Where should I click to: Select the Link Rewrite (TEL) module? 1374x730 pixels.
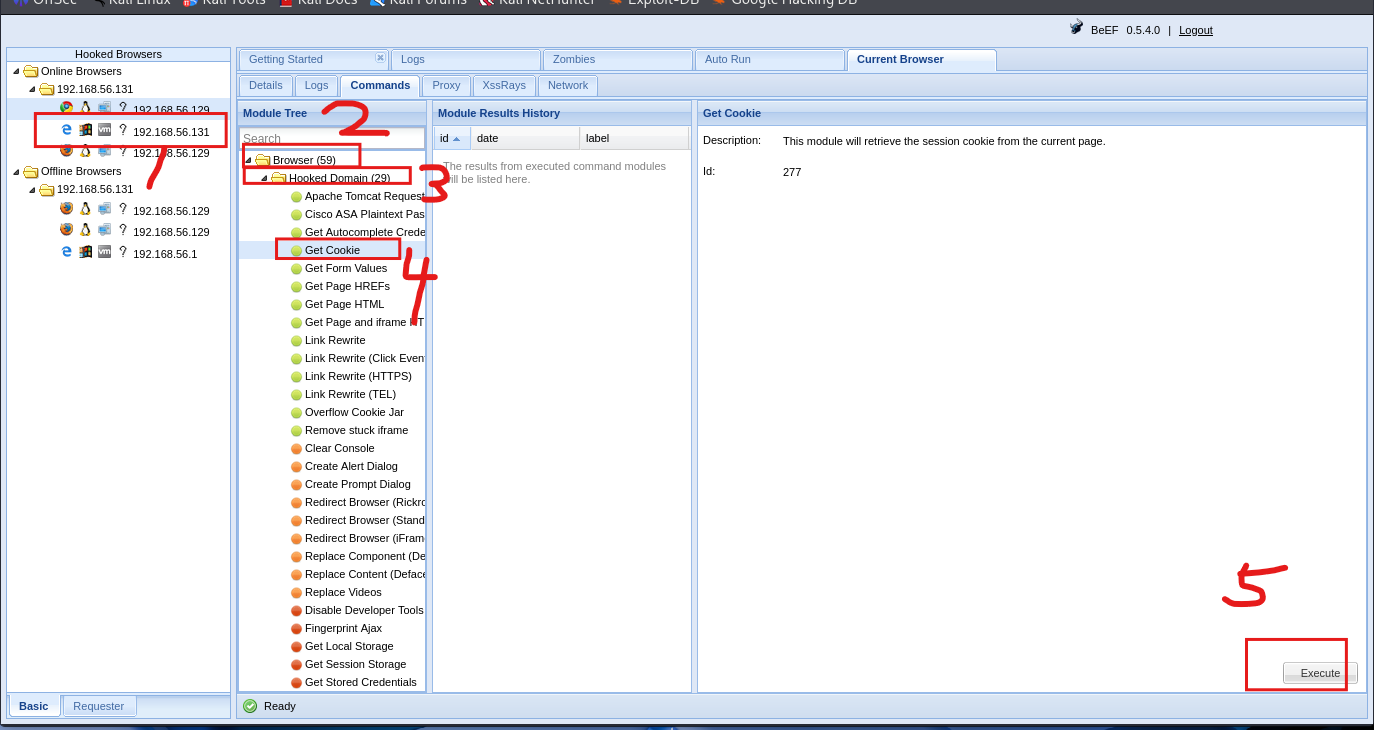[x=350, y=394]
